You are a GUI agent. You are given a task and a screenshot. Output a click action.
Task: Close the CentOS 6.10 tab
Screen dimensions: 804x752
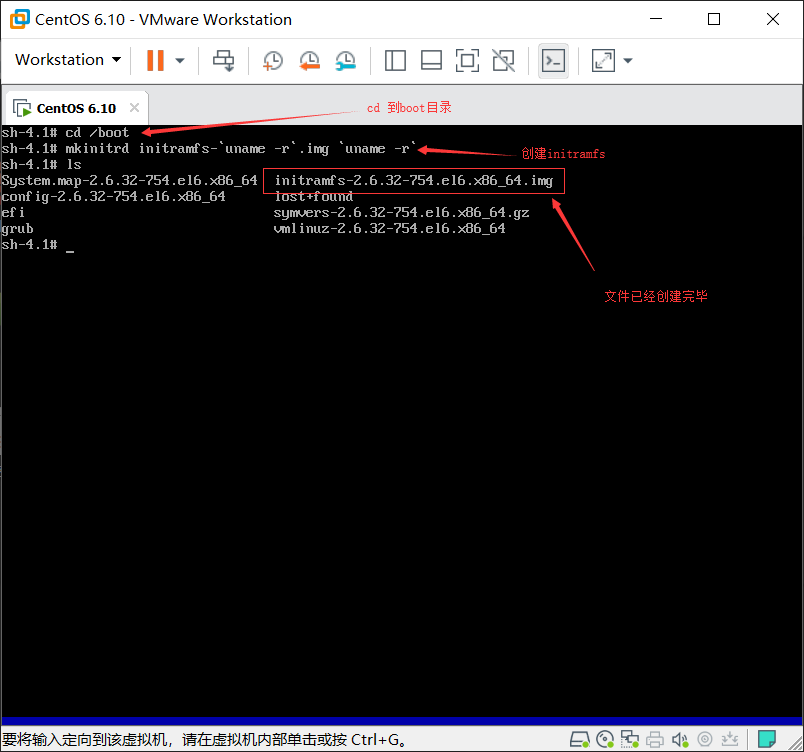coord(134,108)
